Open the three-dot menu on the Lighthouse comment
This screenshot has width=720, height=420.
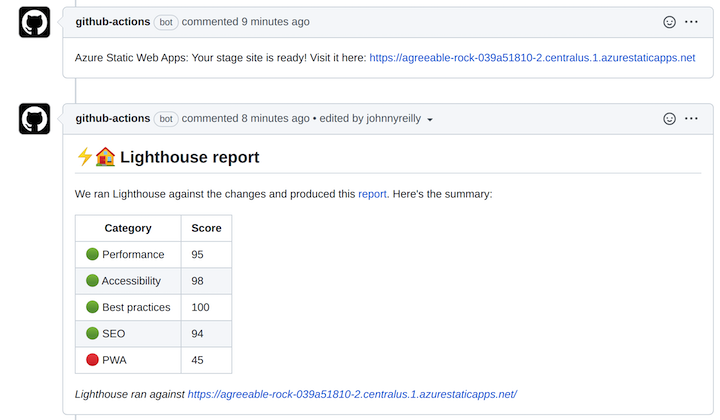coord(692,119)
